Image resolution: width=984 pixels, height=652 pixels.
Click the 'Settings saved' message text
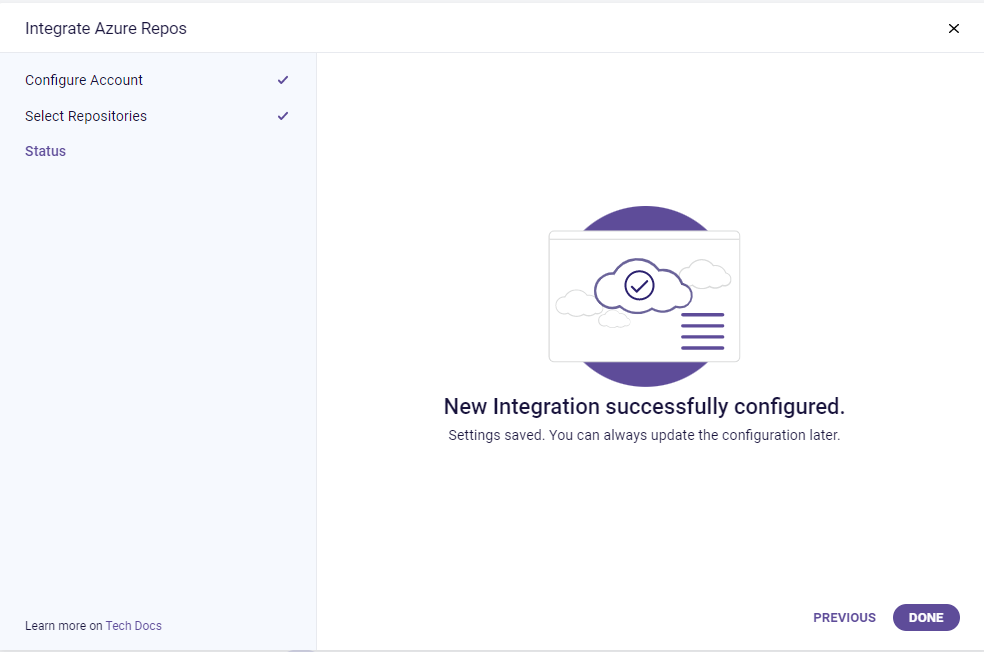(644, 435)
